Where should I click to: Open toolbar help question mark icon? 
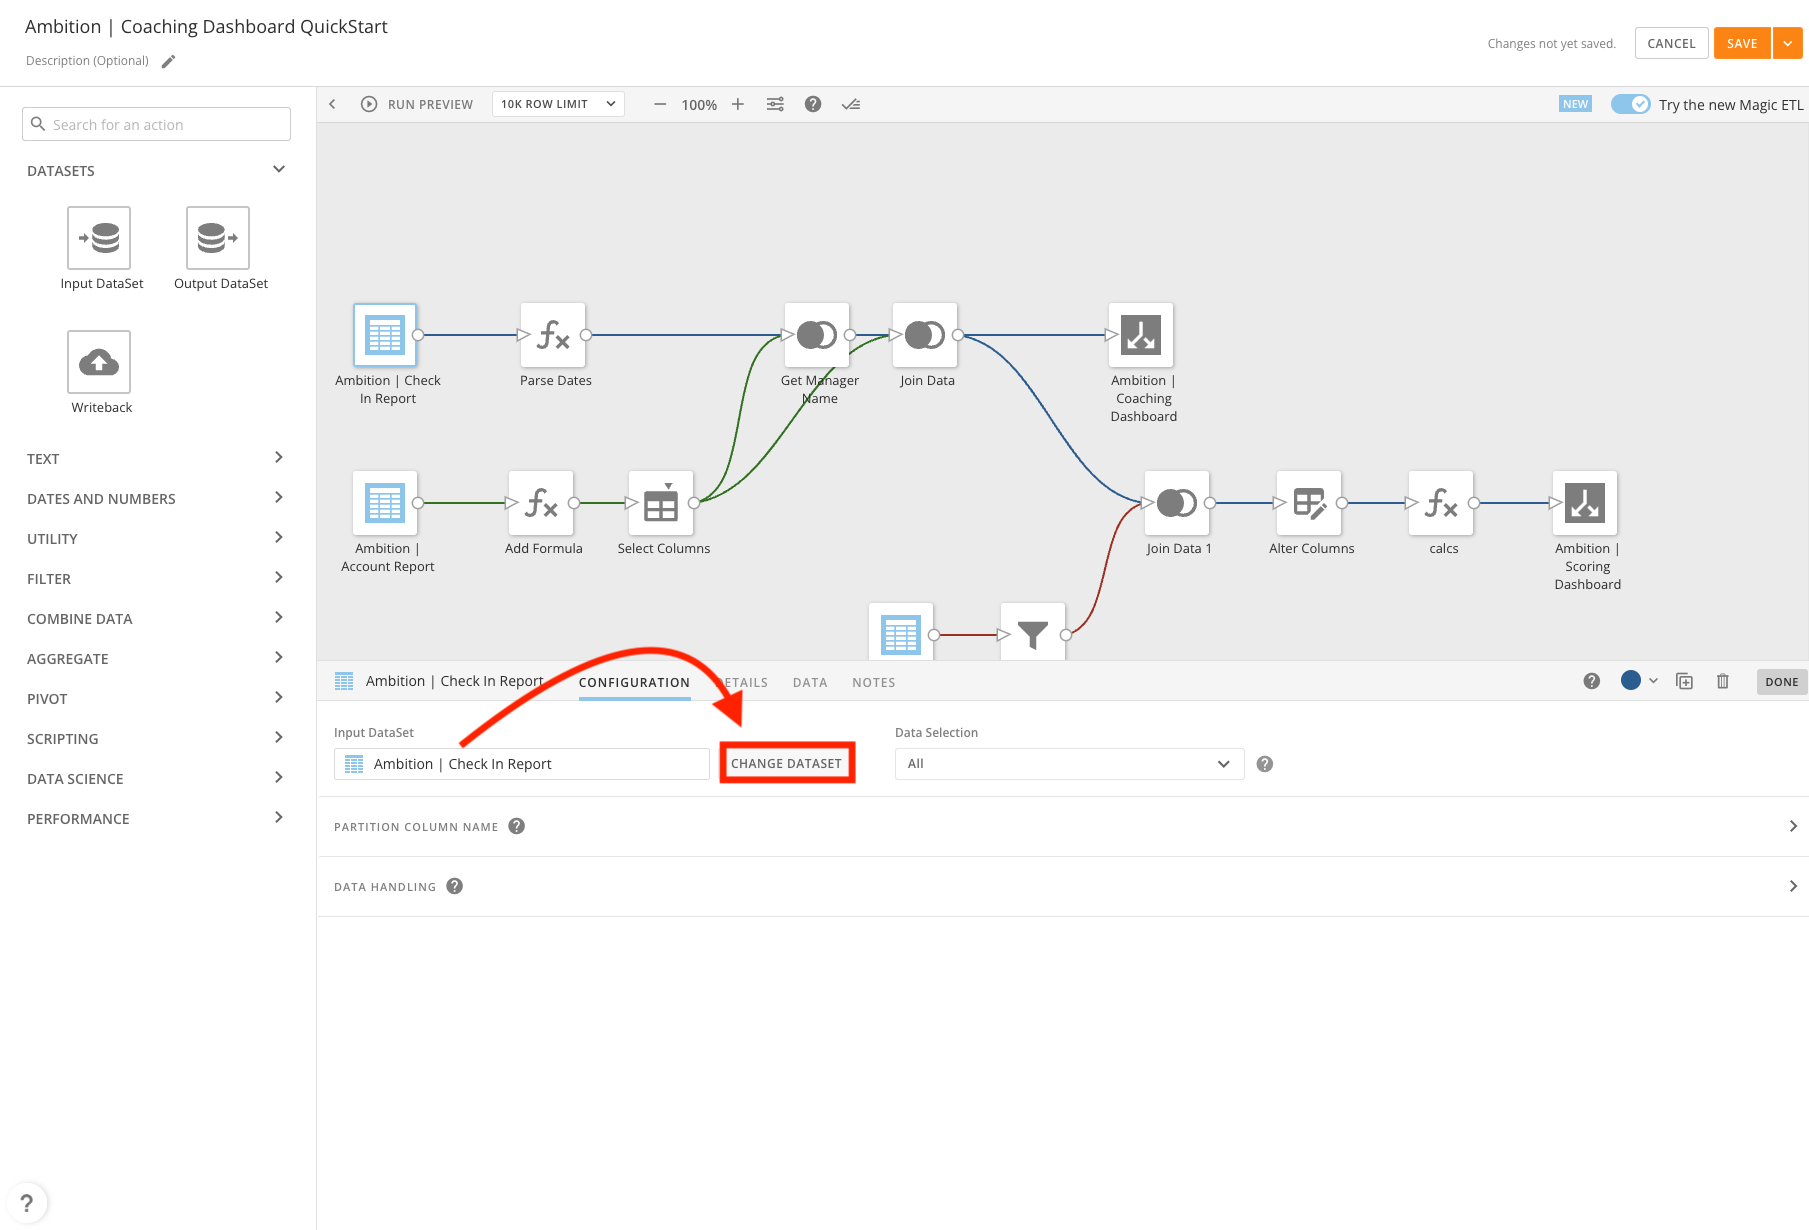point(813,104)
